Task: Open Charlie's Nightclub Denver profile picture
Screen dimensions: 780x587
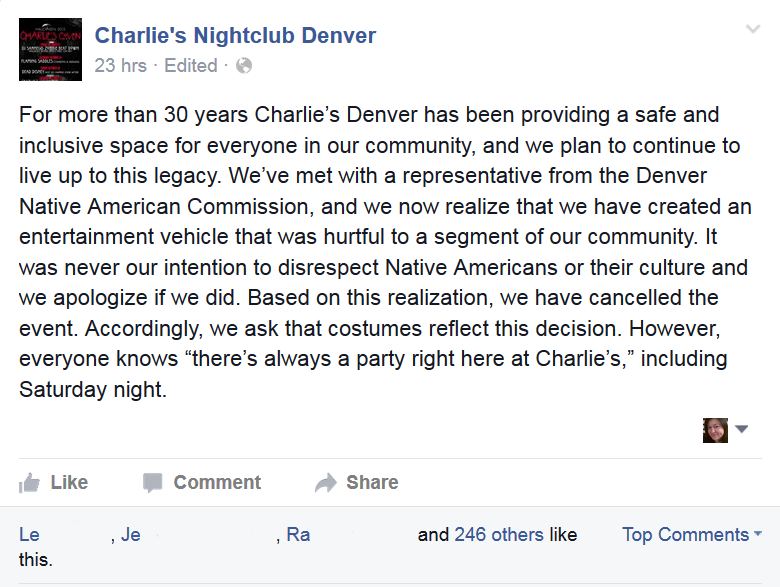Action: coord(50,50)
